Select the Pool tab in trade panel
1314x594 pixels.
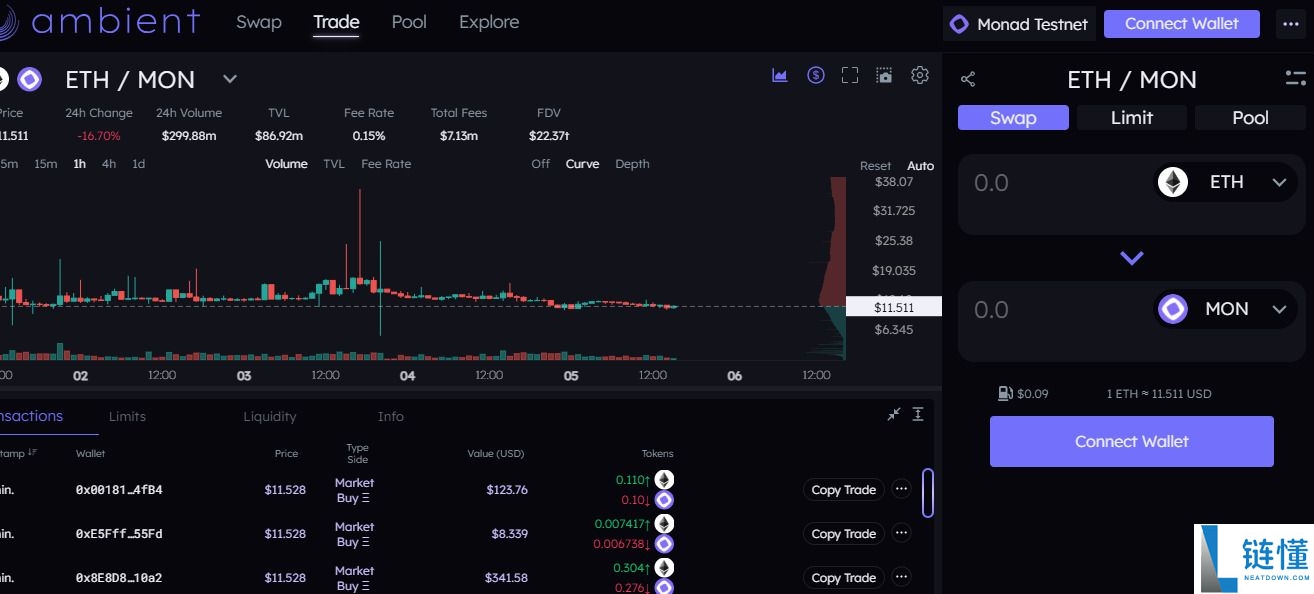[x=1250, y=117]
